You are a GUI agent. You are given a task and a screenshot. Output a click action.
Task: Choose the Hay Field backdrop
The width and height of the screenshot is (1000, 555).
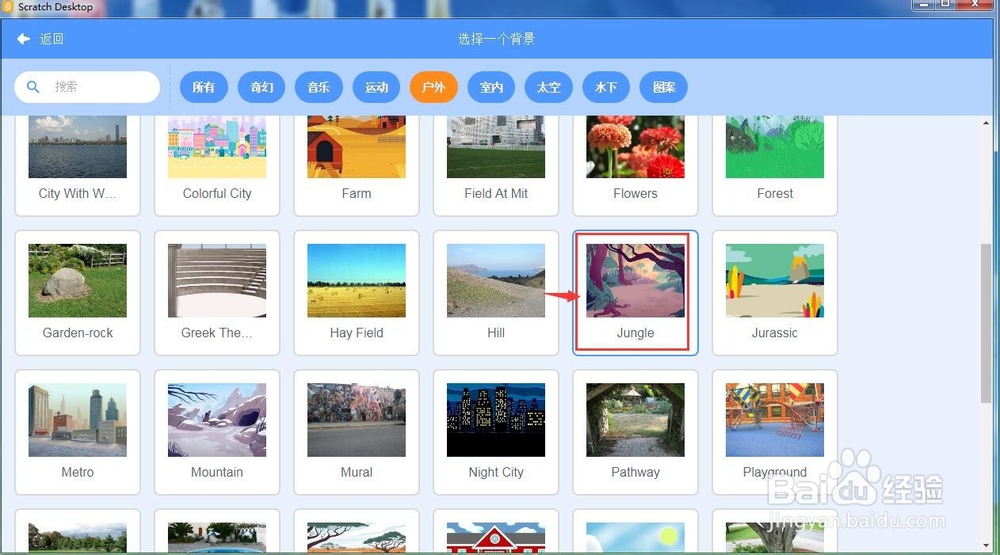pos(357,293)
